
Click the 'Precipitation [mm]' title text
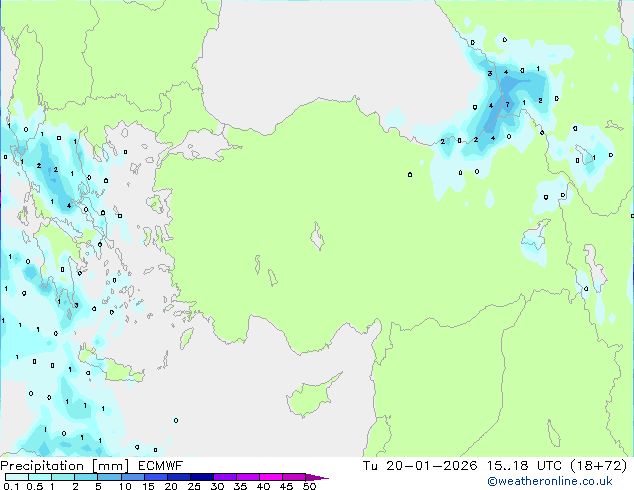coord(65,466)
